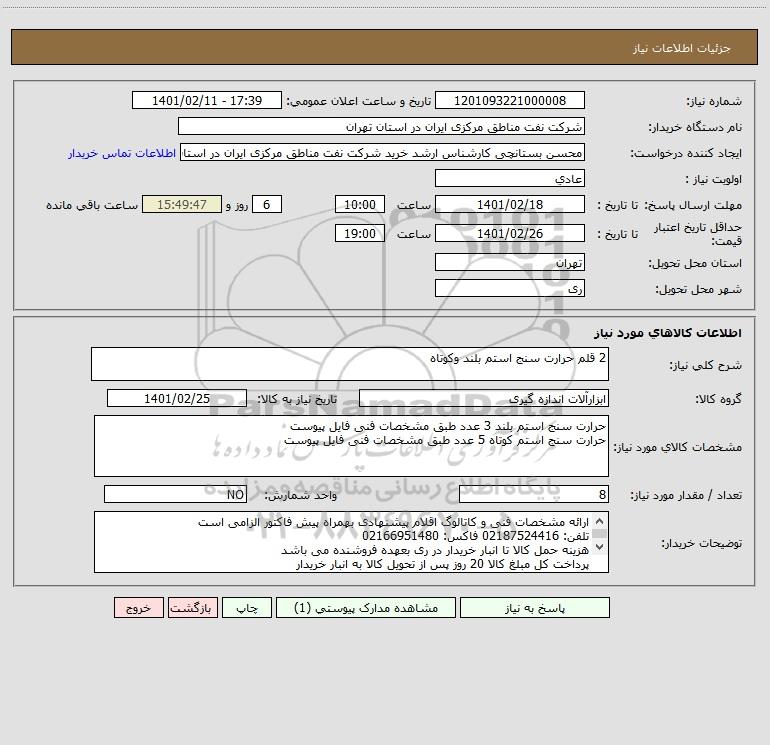
Task: Click goods group field ابزارآلات اندازه گیری
Action: 484,399
